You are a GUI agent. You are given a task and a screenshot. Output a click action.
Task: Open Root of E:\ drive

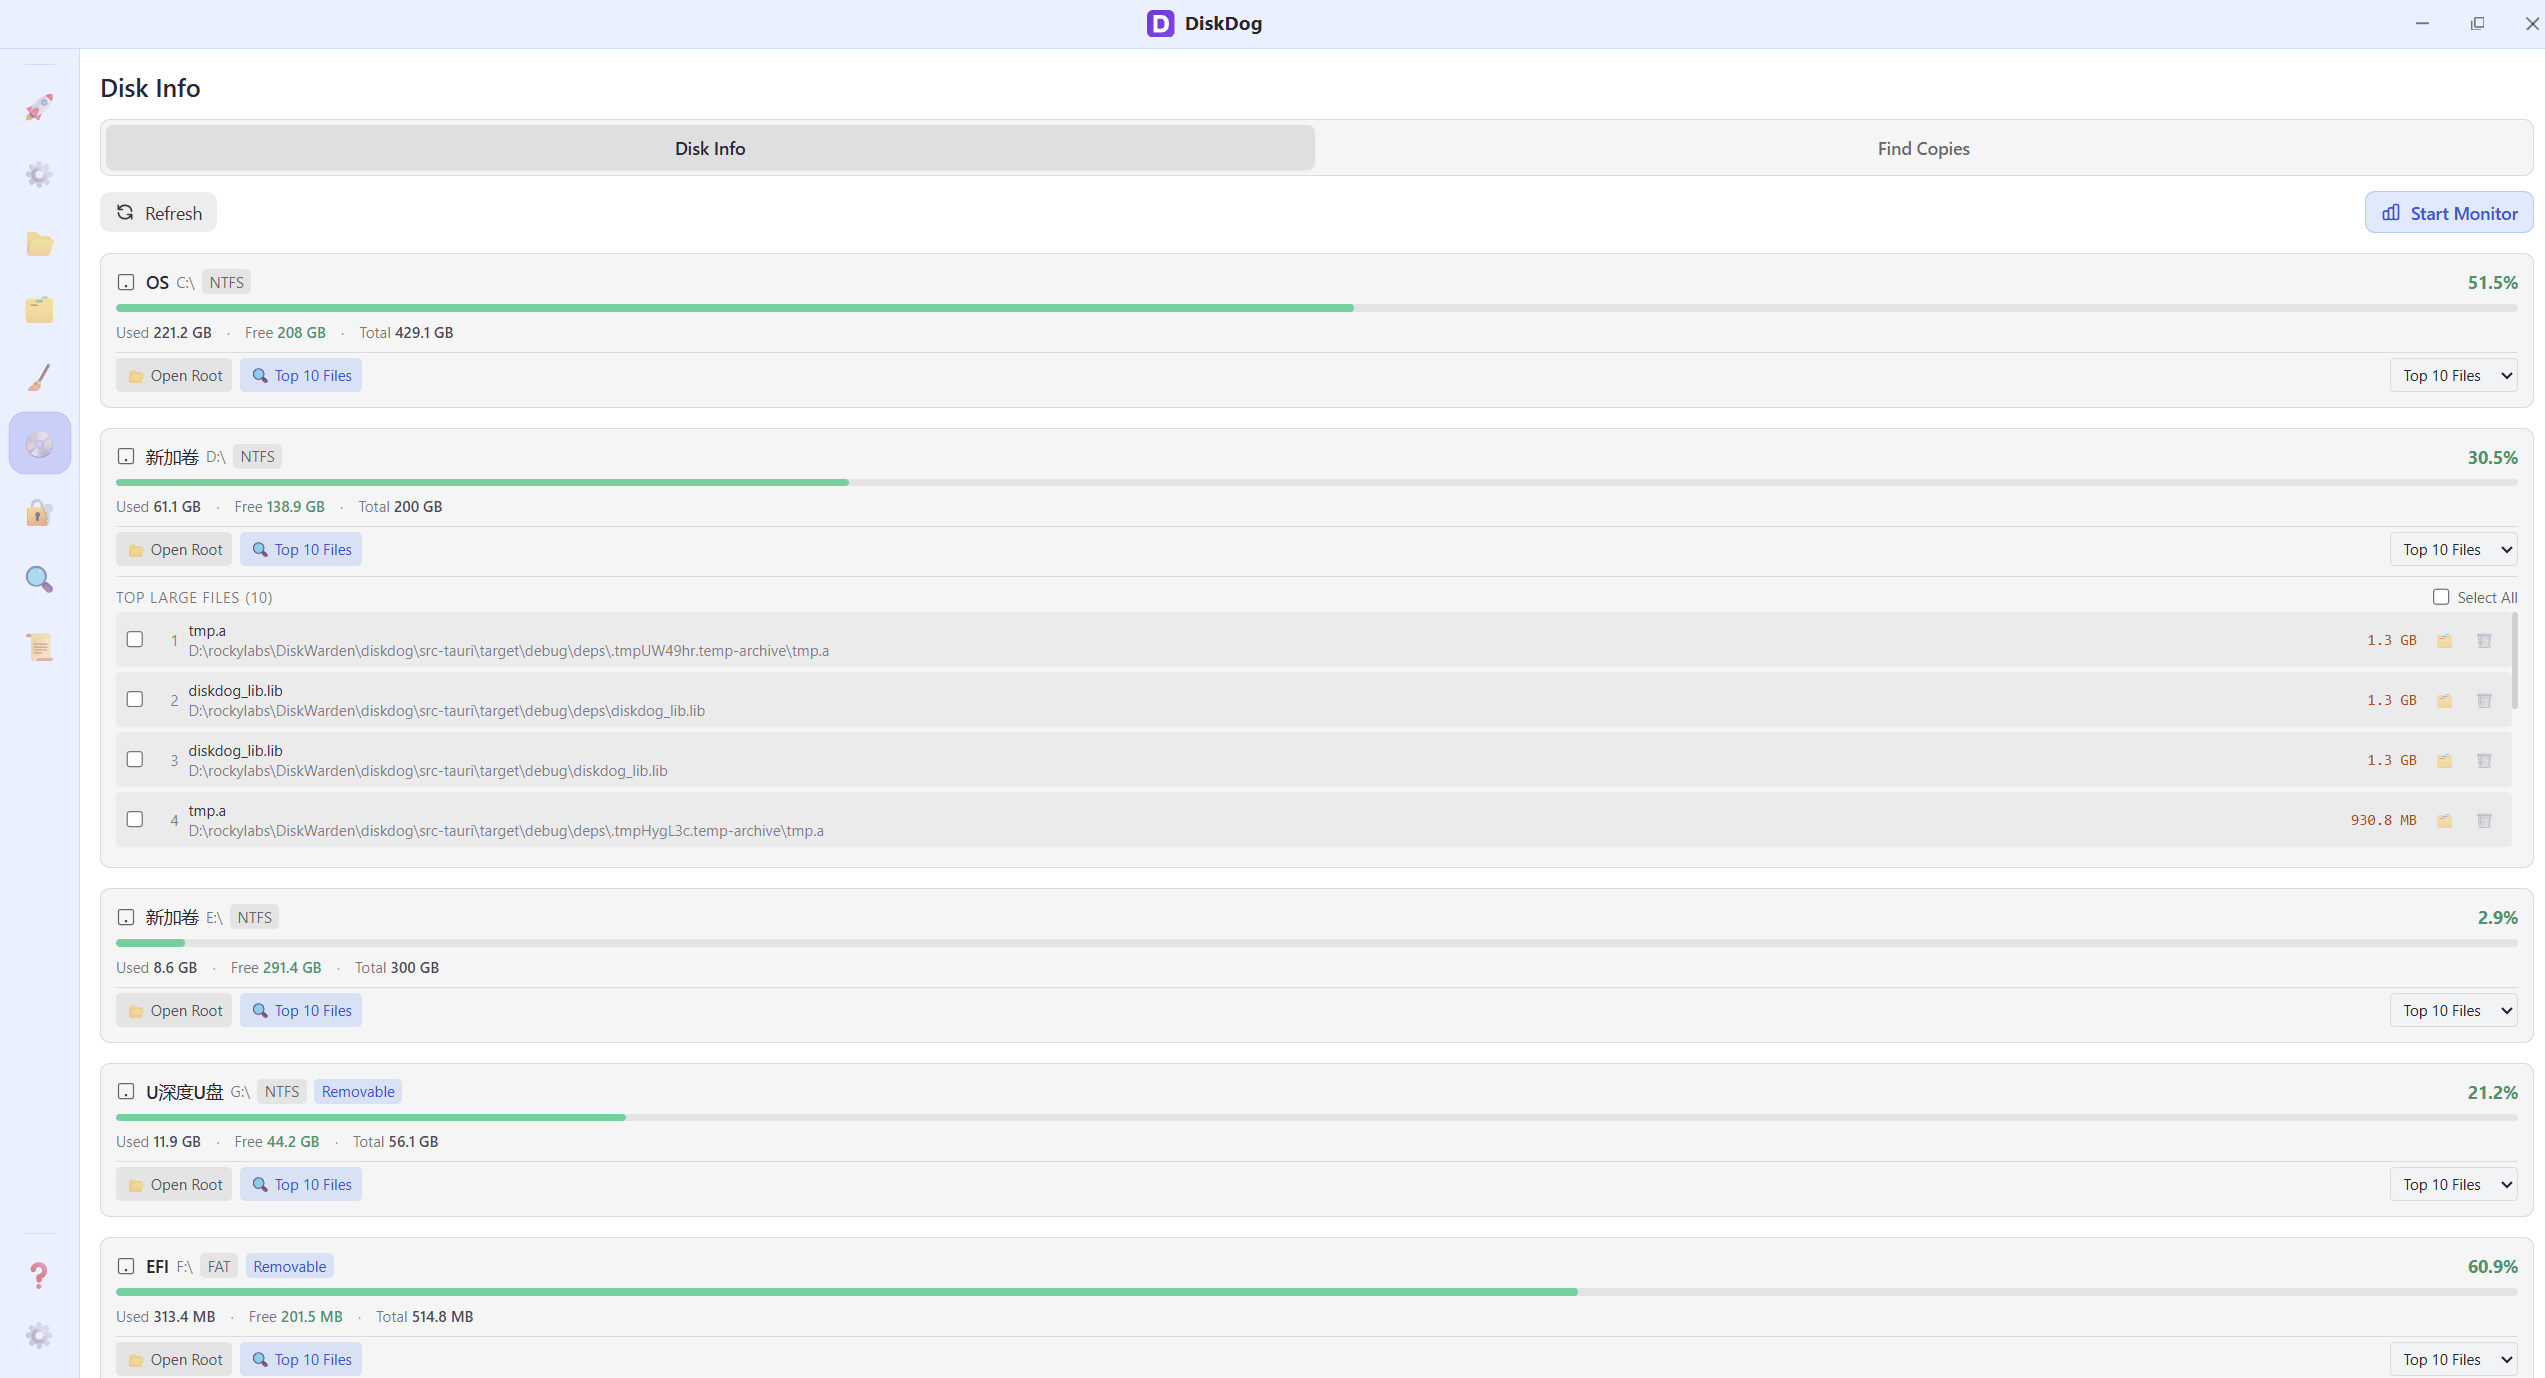[174, 1011]
